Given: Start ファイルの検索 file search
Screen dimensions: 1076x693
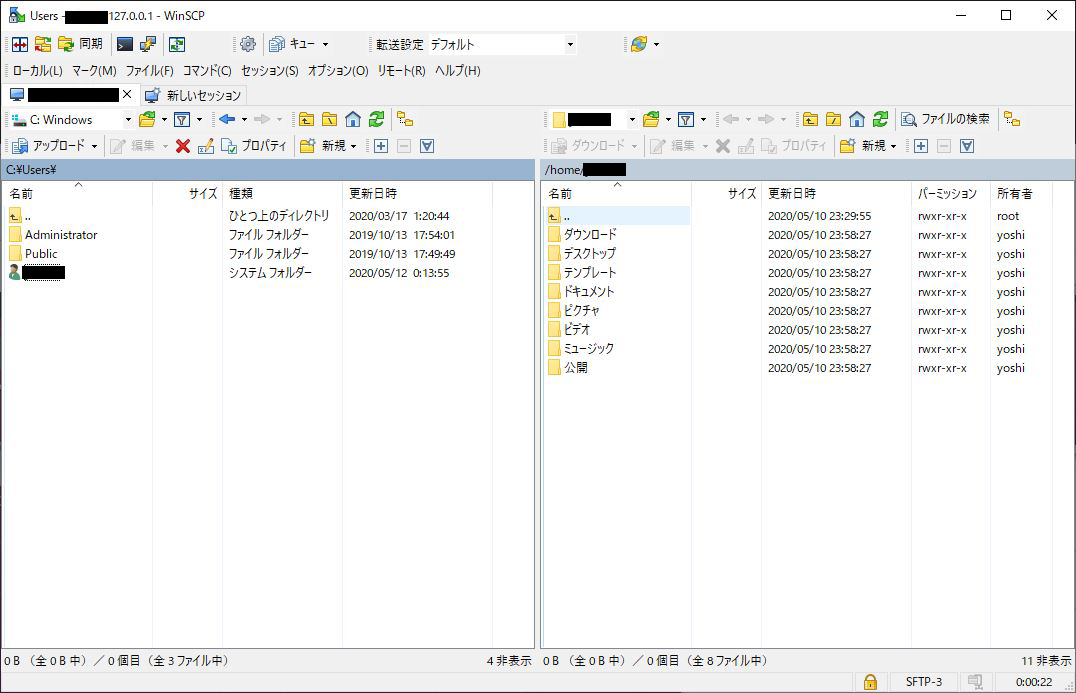Looking at the screenshot, I should (948, 119).
